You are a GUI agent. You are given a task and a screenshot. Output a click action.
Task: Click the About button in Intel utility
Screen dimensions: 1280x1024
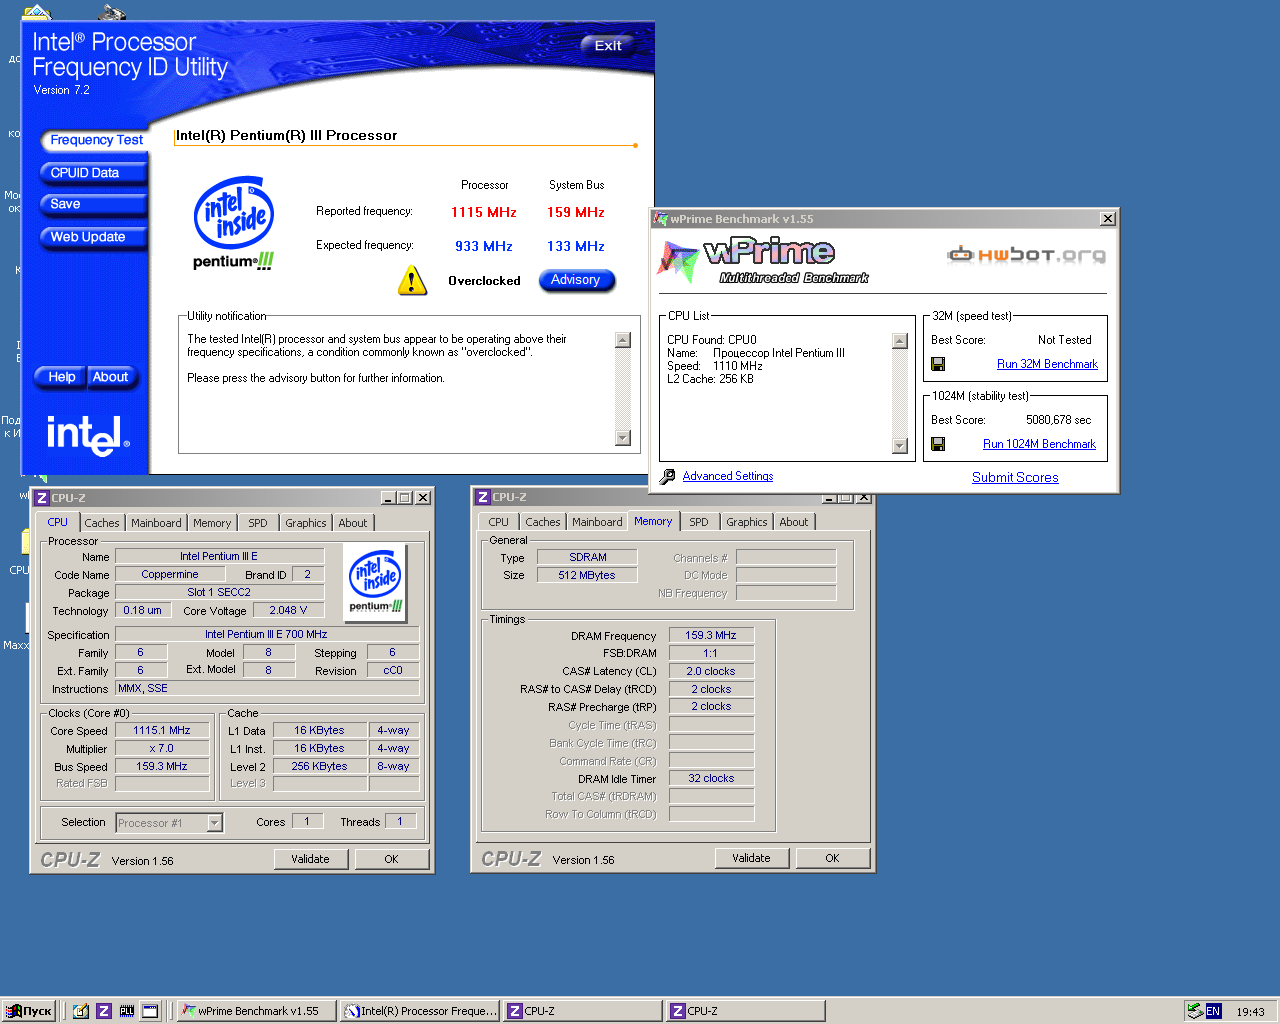click(110, 377)
